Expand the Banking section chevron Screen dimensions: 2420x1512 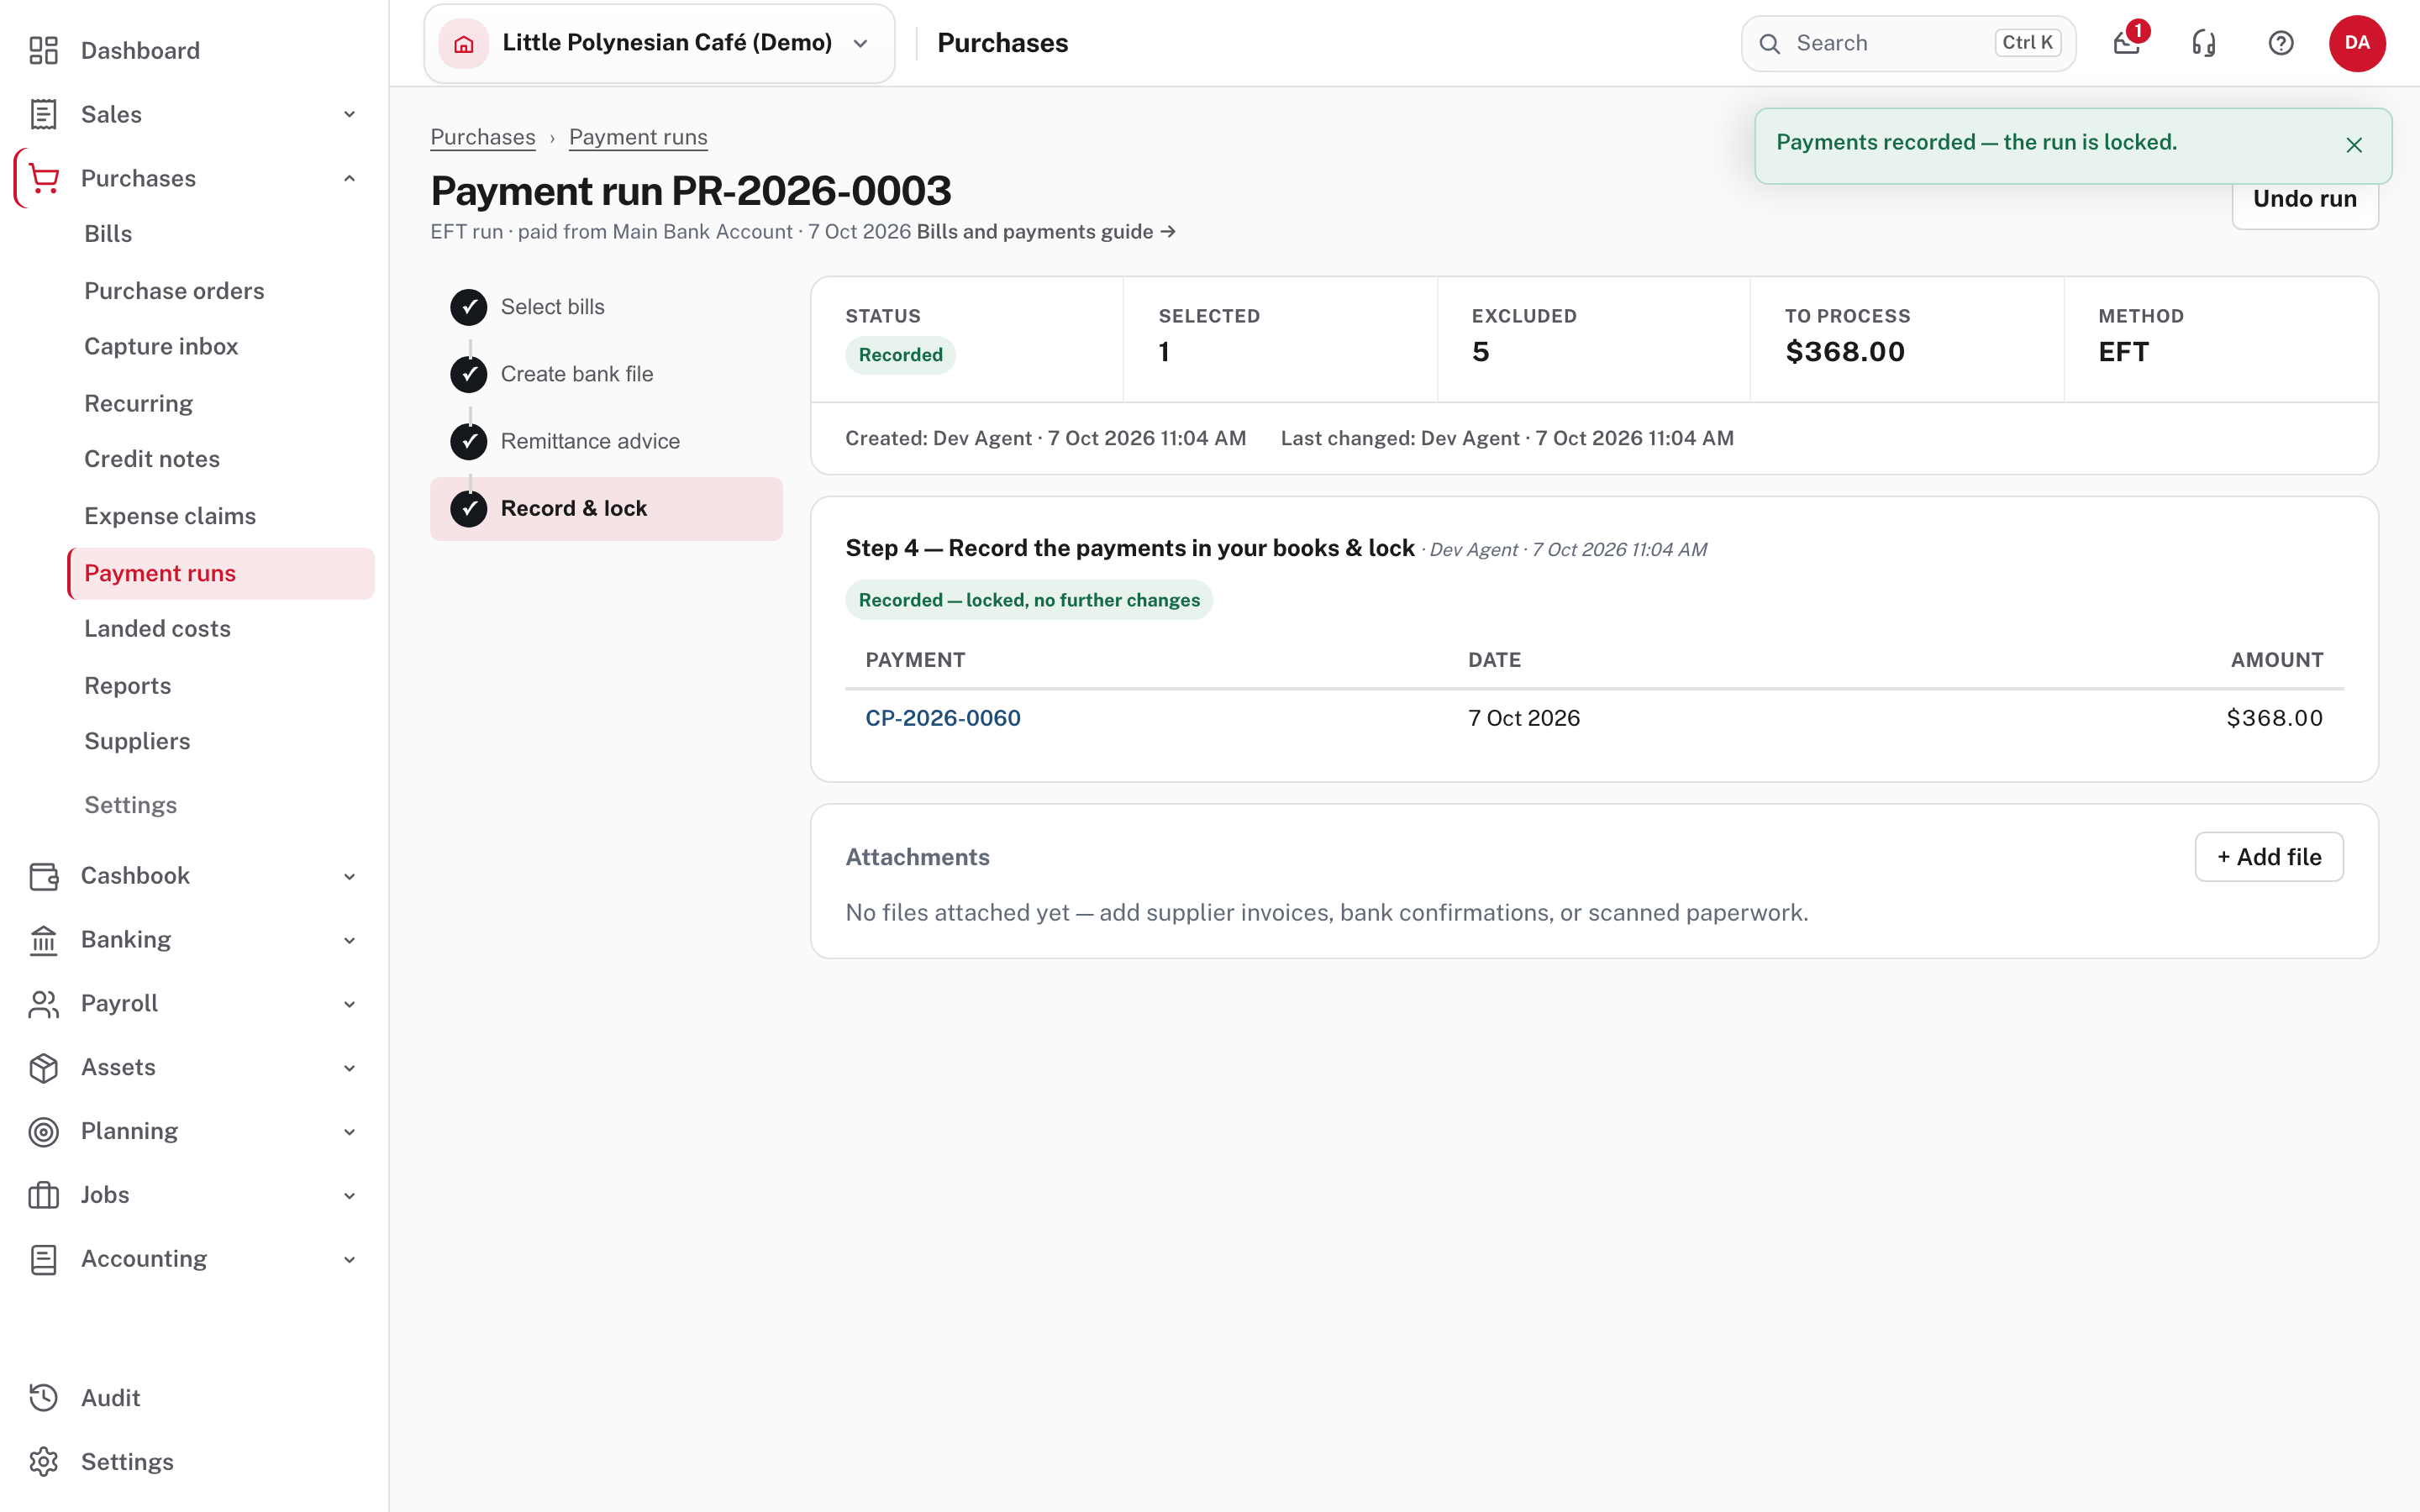349,940
